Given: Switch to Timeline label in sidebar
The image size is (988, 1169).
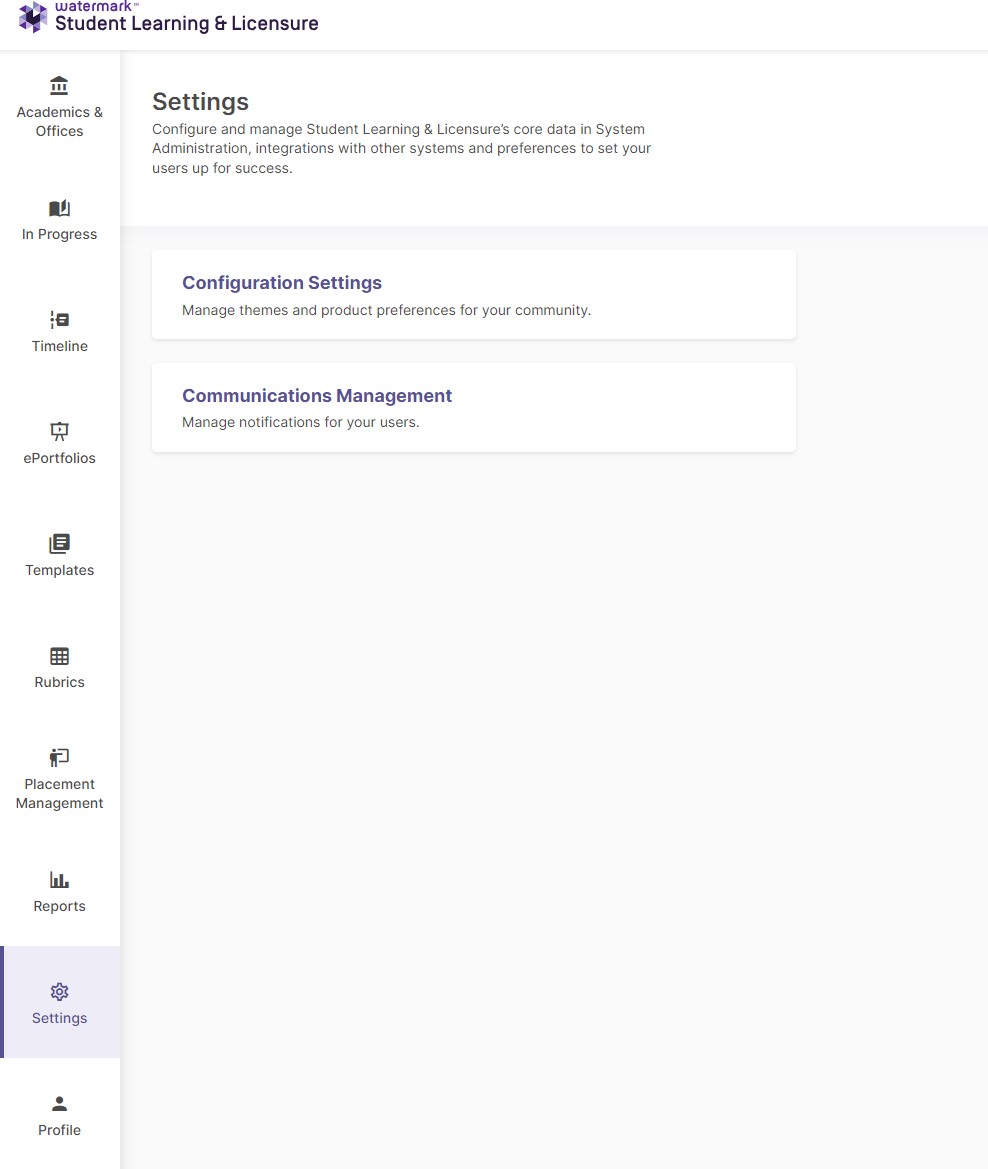Looking at the screenshot, I should 60,346.
